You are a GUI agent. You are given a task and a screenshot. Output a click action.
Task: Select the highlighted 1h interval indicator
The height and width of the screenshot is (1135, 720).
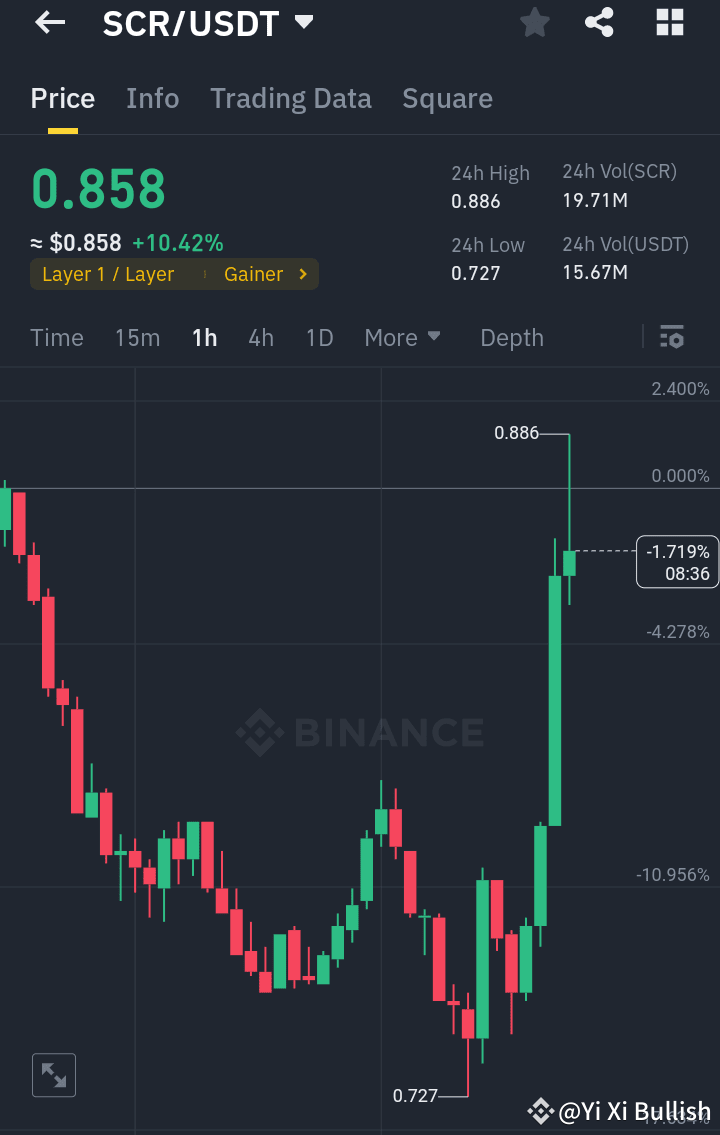coord(204,338)
